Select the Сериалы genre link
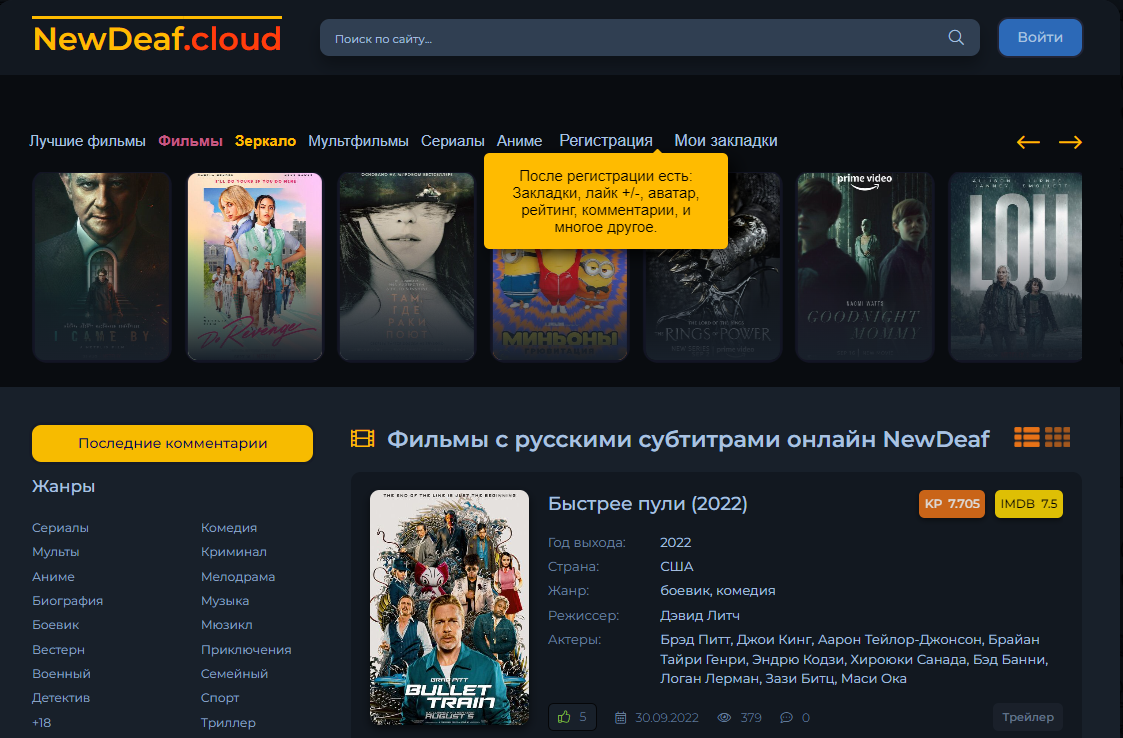1123x738 pixels. coord(60,527)
